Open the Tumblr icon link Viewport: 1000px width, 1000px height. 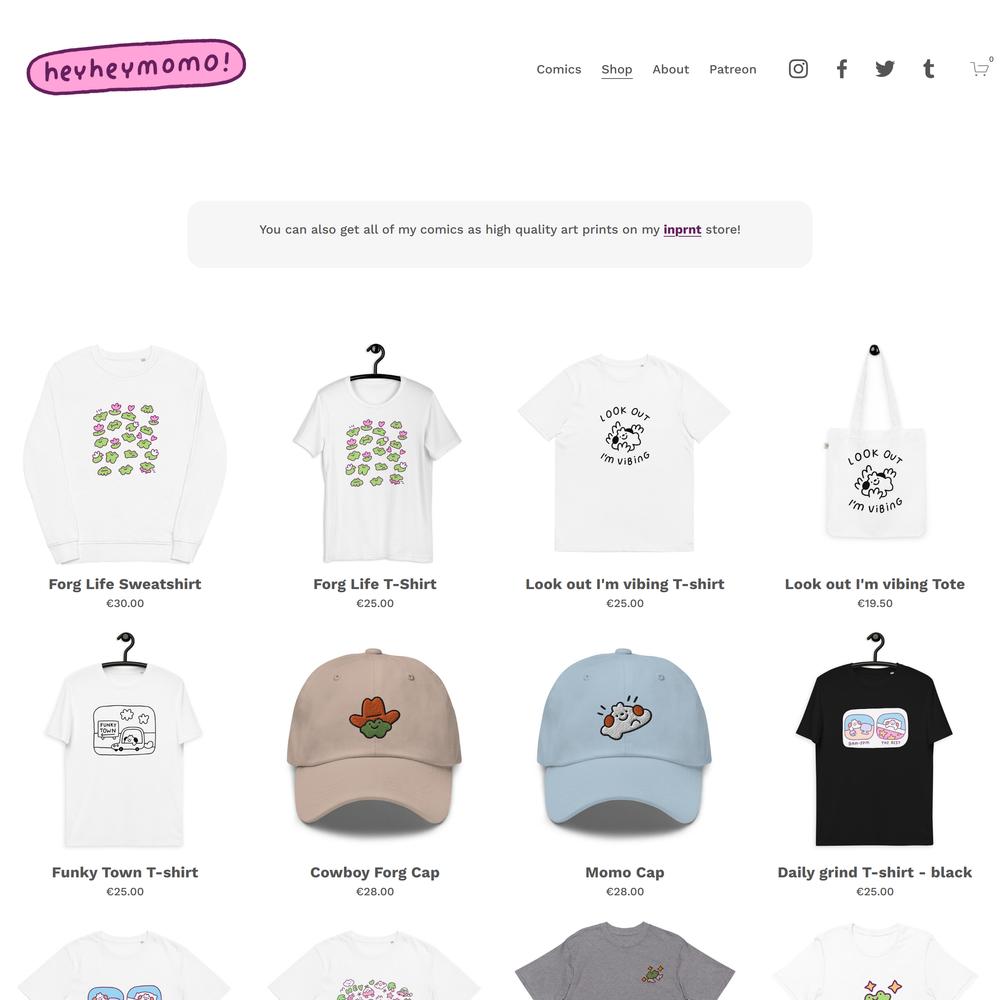[x=929, y=69]
